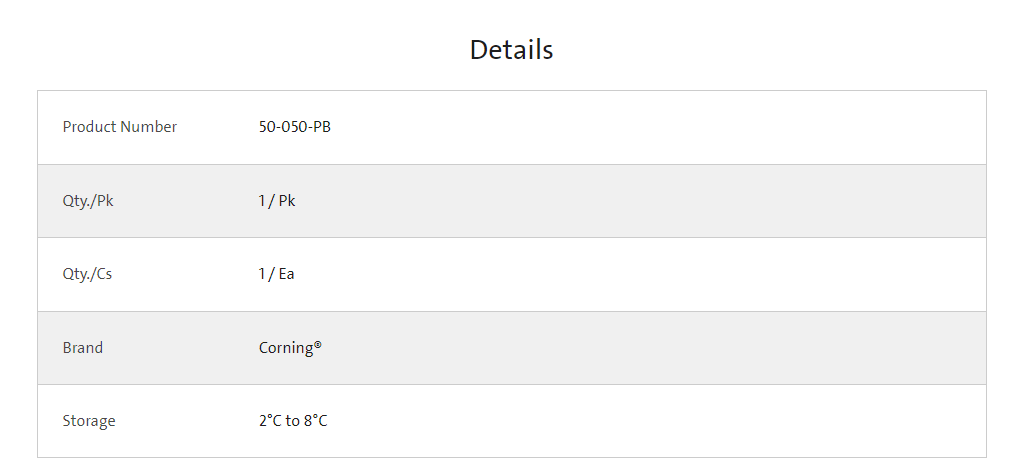Click the 'Ea' unit in Qty./Cs value
Image resolution: width=1034 pixels, height=473 pixels.
[x=286, y=274]
